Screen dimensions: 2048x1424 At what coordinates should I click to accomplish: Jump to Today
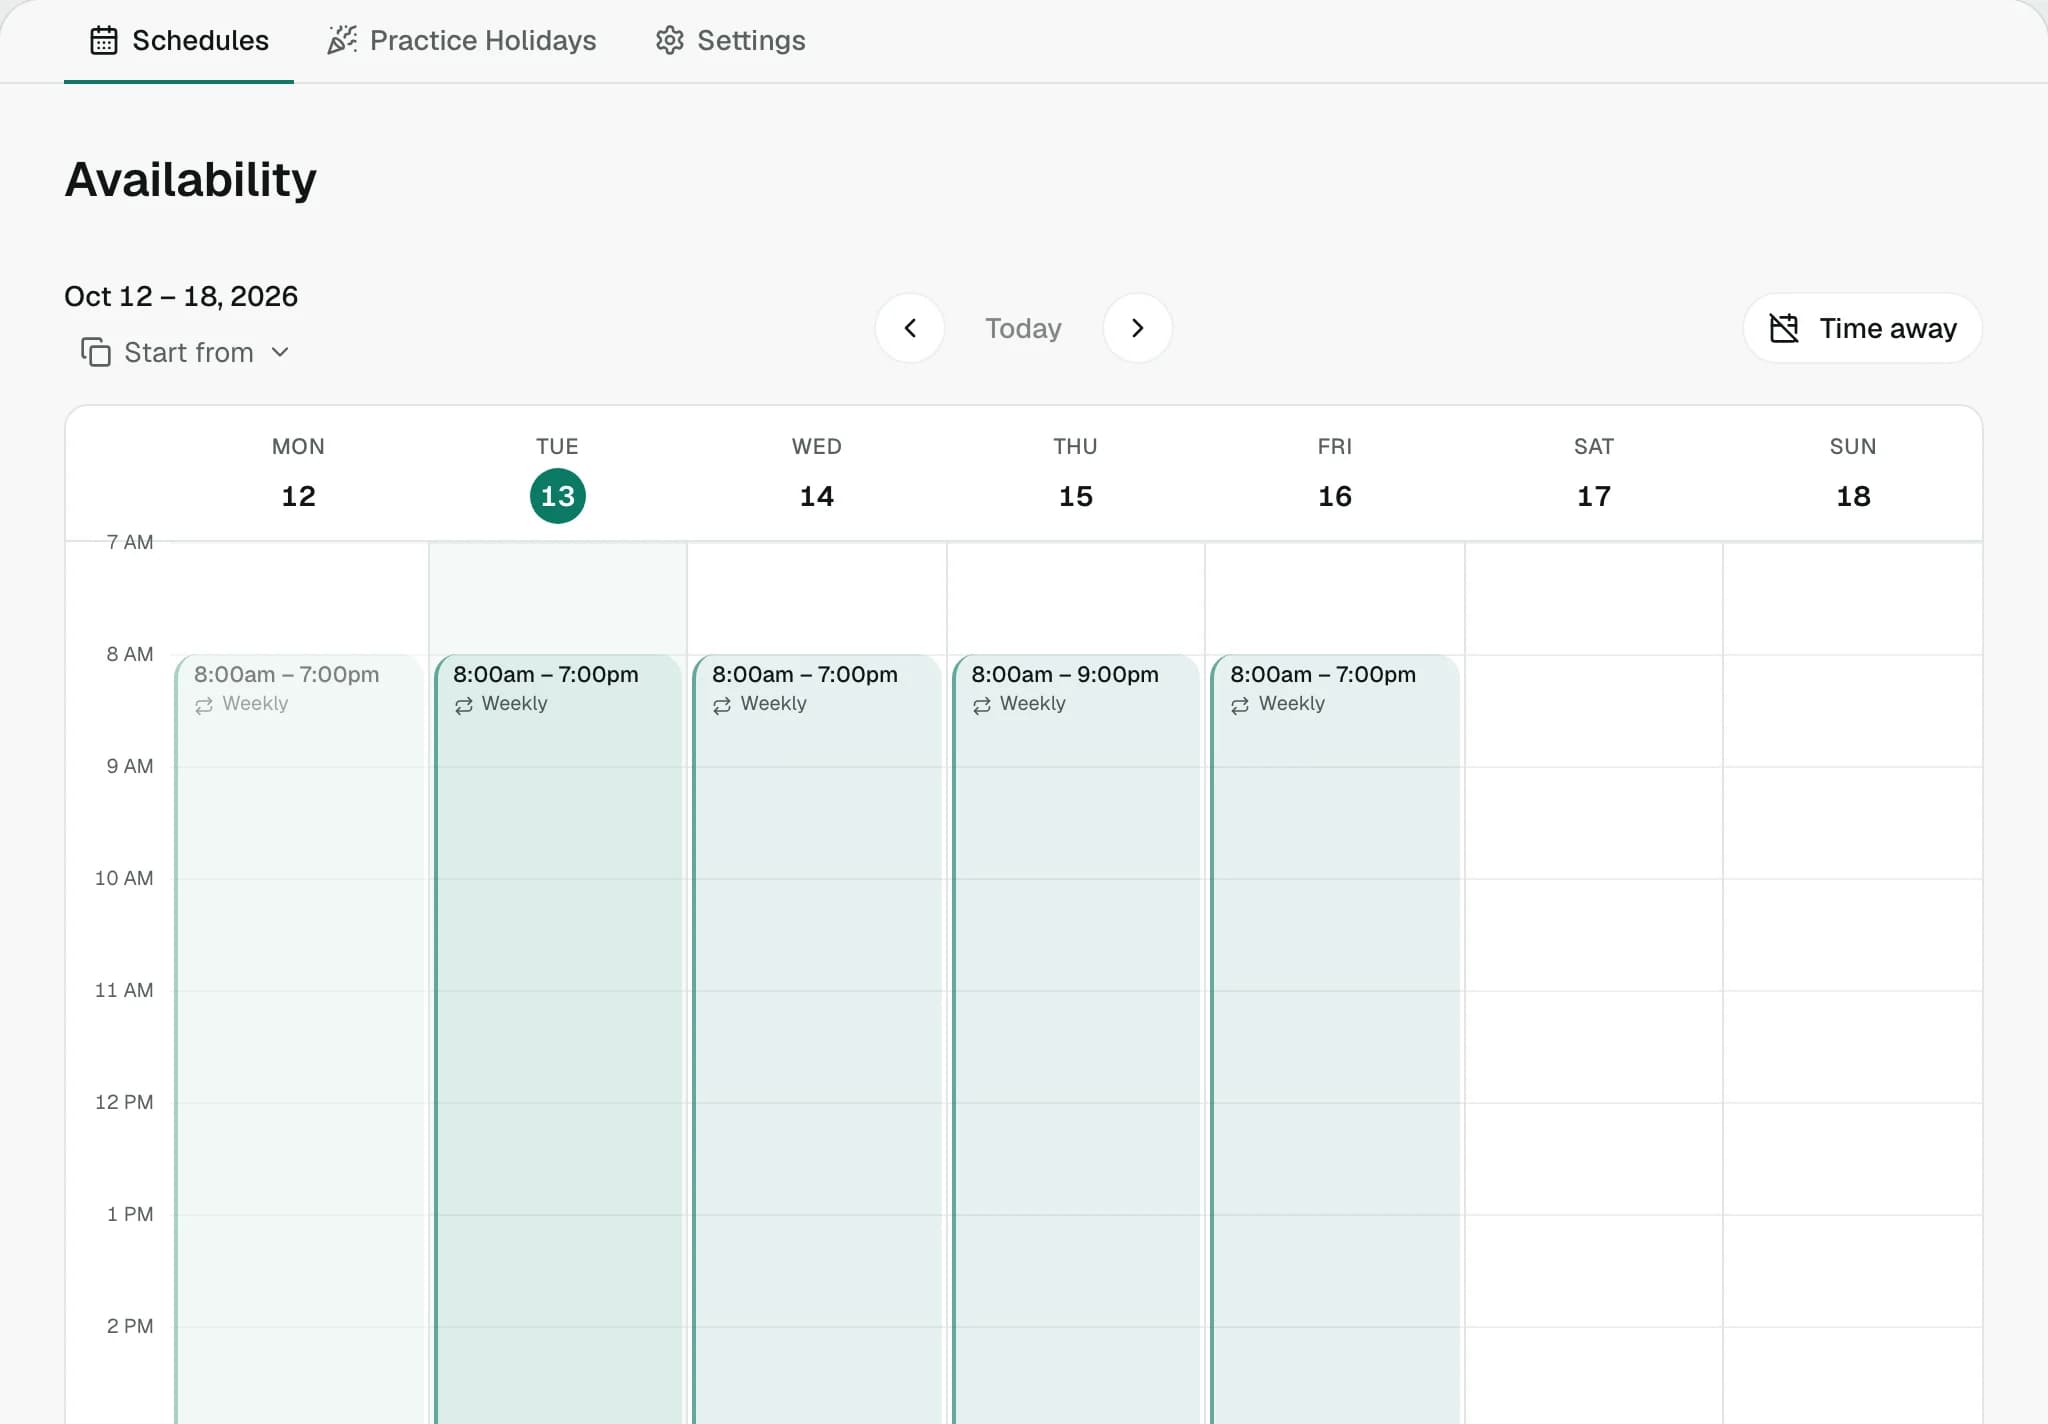[x=1023, y=328]
